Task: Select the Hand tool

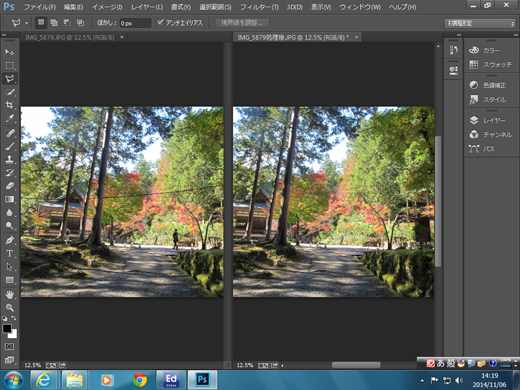Action: point(10,294)
